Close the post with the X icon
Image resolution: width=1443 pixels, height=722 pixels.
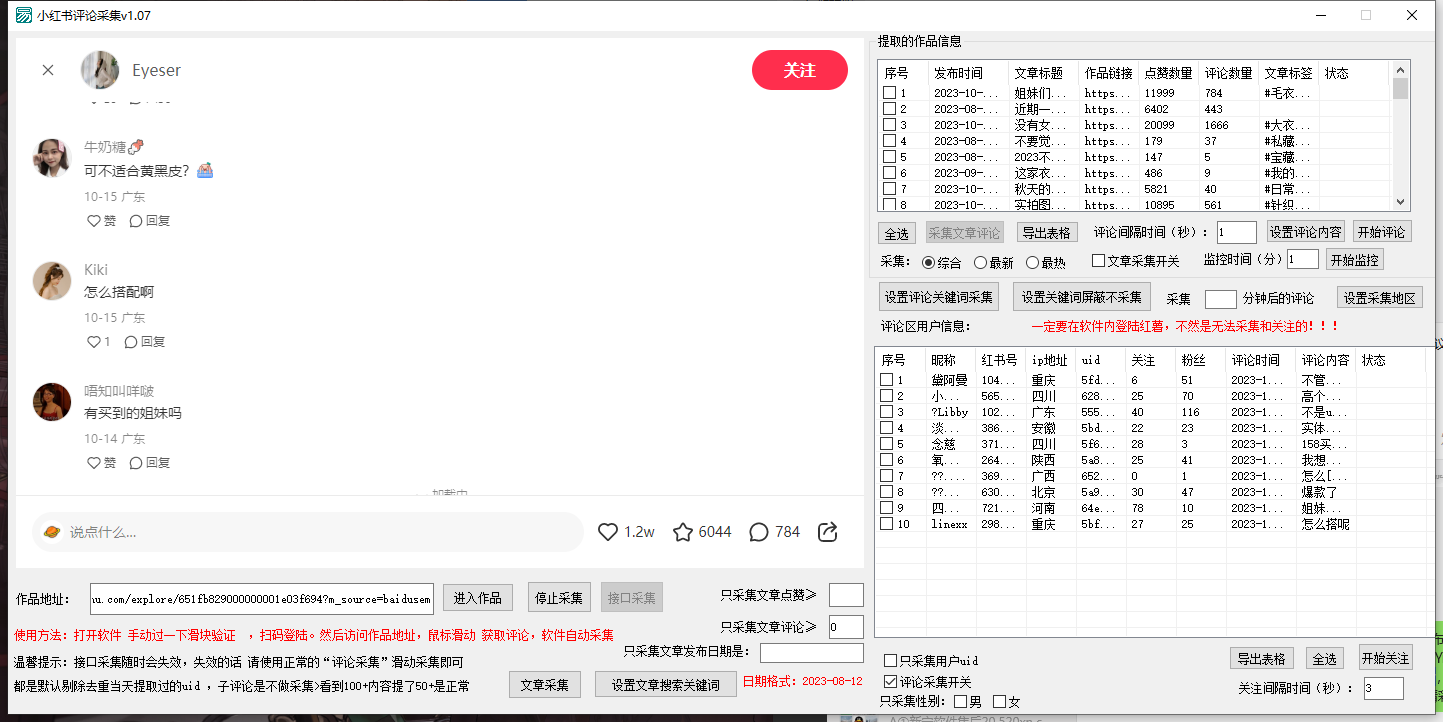click(x=48, y=70)
